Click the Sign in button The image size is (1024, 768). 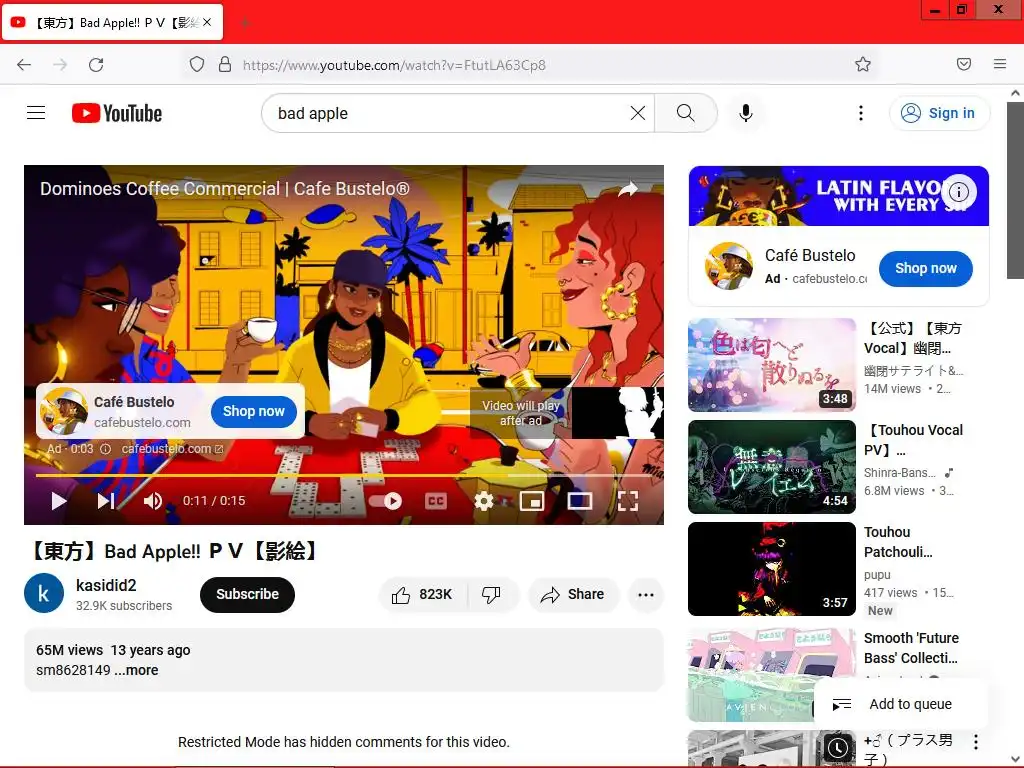(939, 113)
